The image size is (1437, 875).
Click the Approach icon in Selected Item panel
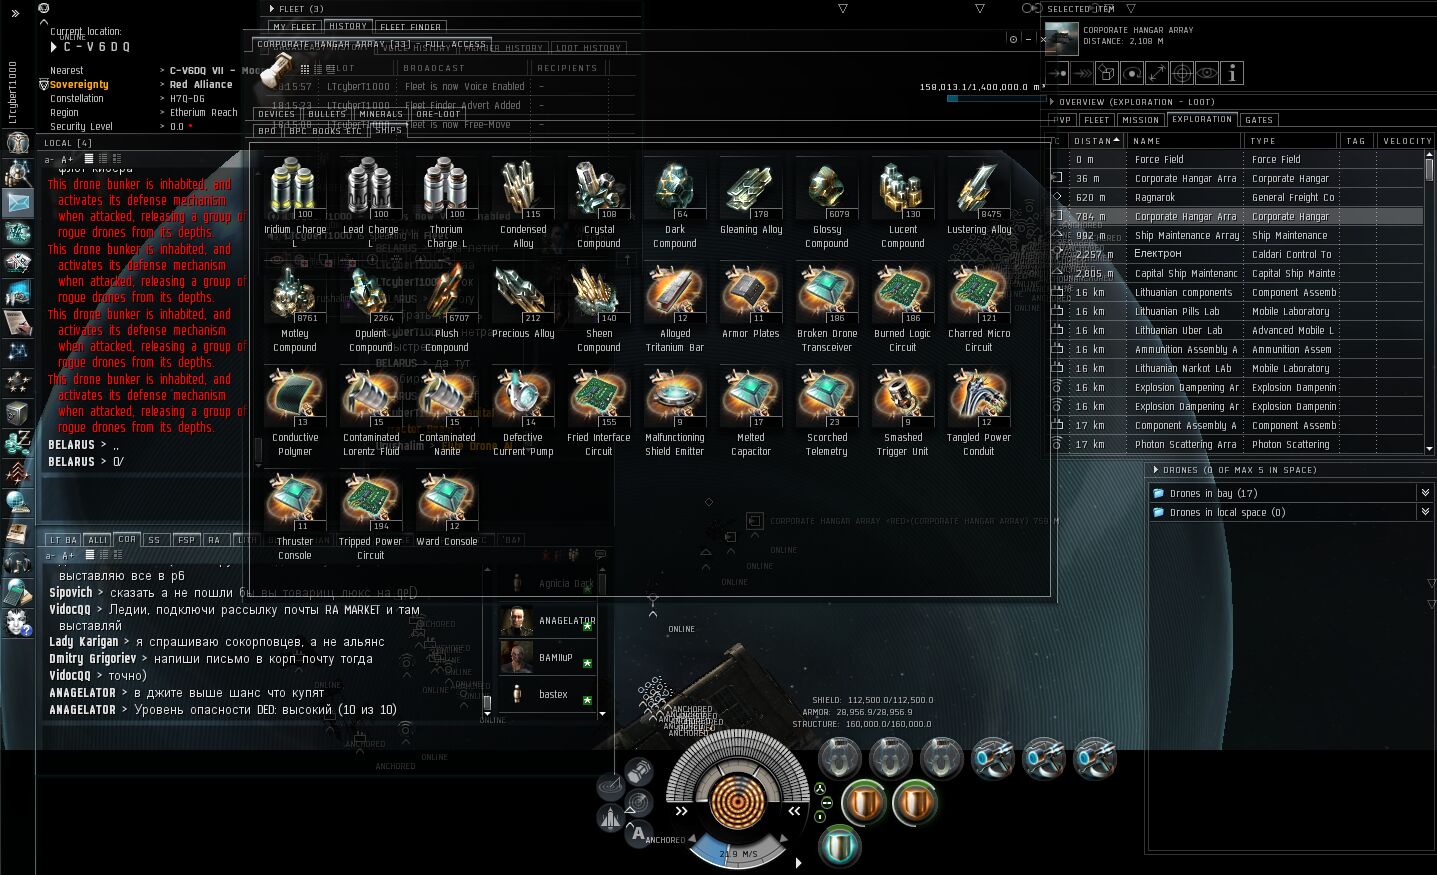coord(1056,73)
